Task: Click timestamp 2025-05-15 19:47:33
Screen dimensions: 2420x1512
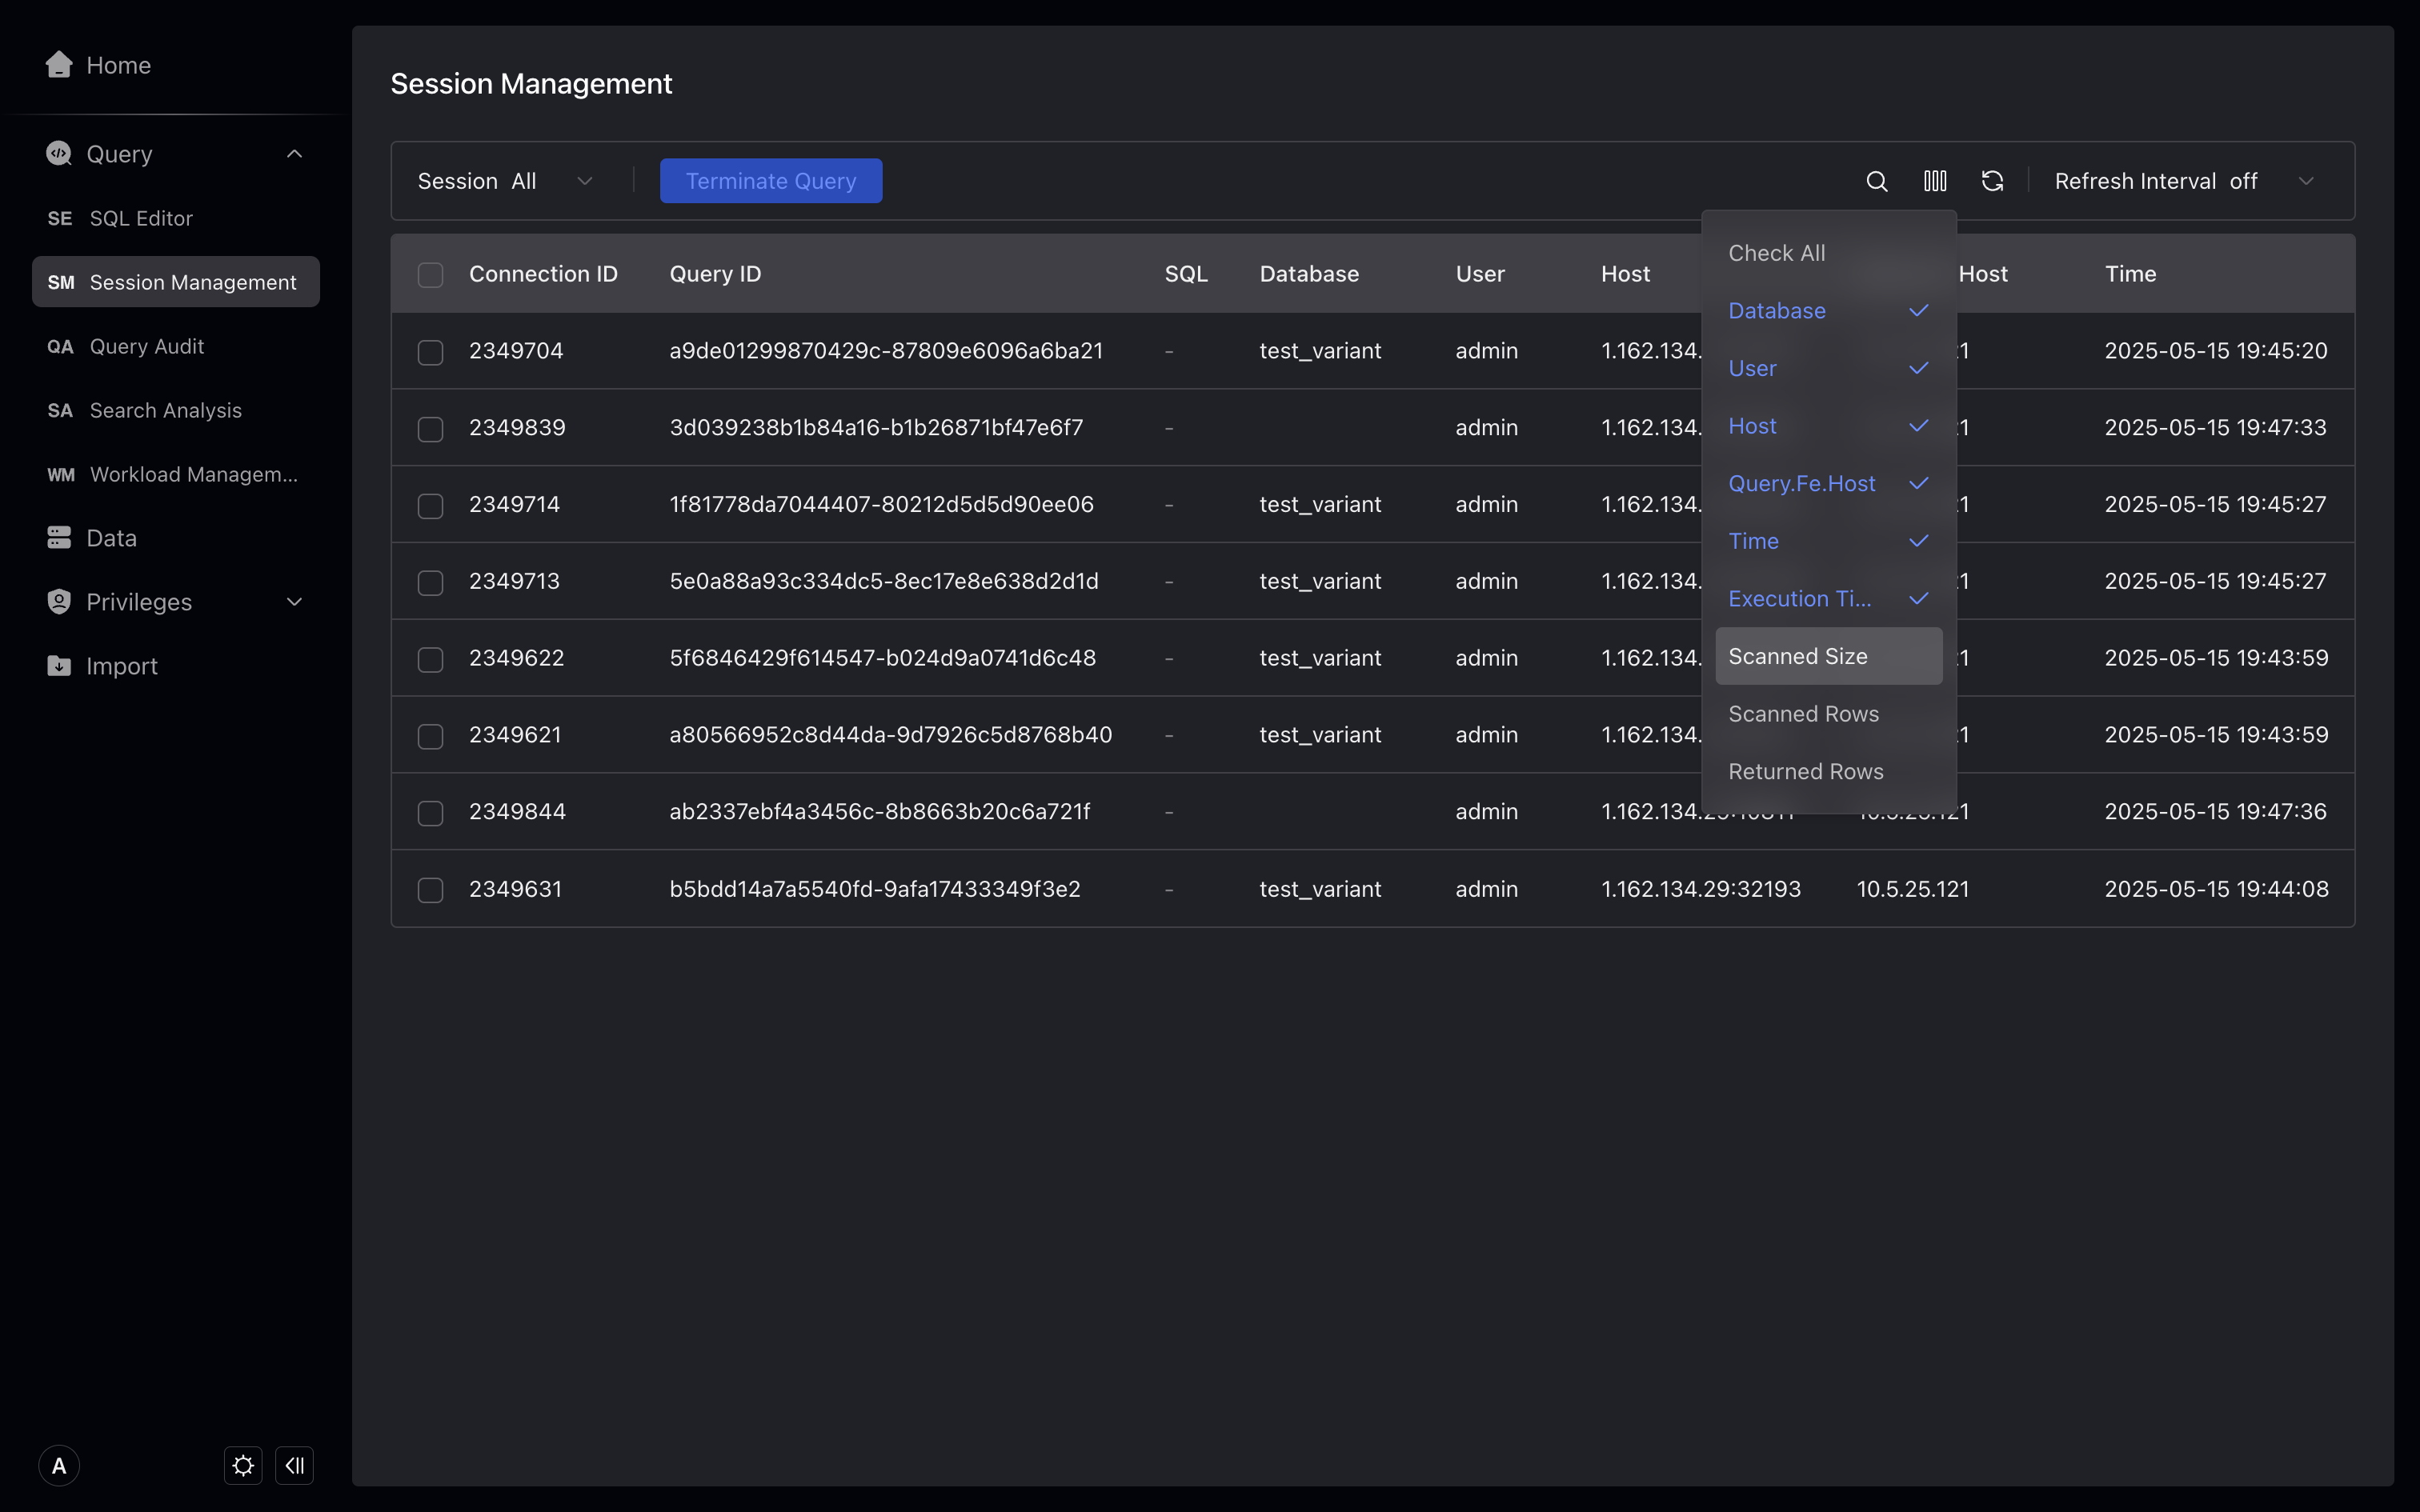Action: (x=2215, y=428)
